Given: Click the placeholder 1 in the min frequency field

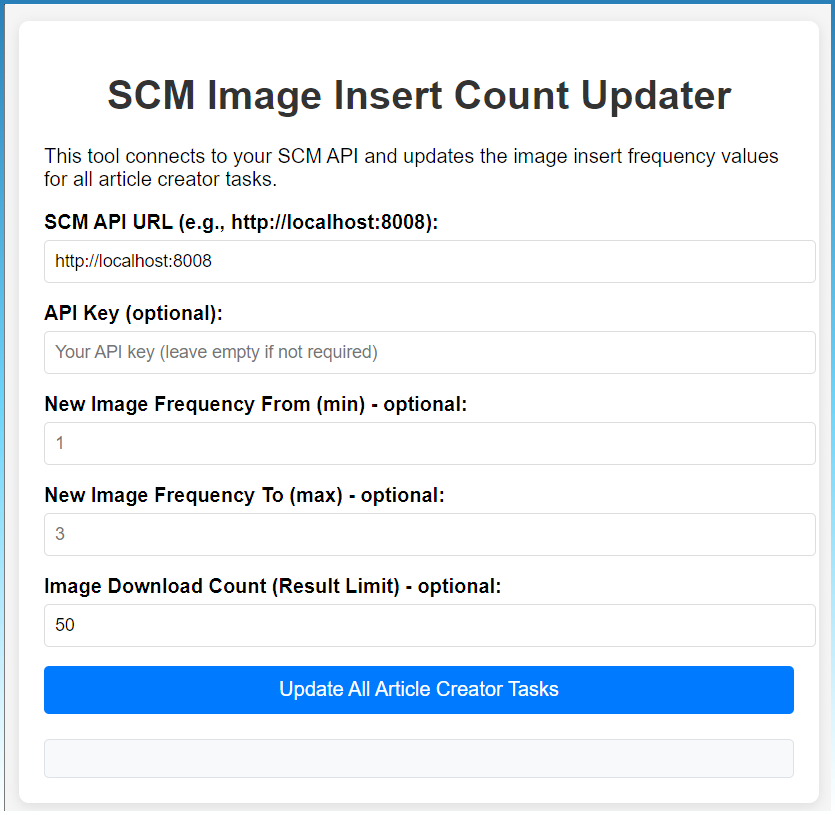Looking at the screenshot, I should pyautogui.click(x=60, y=443).
